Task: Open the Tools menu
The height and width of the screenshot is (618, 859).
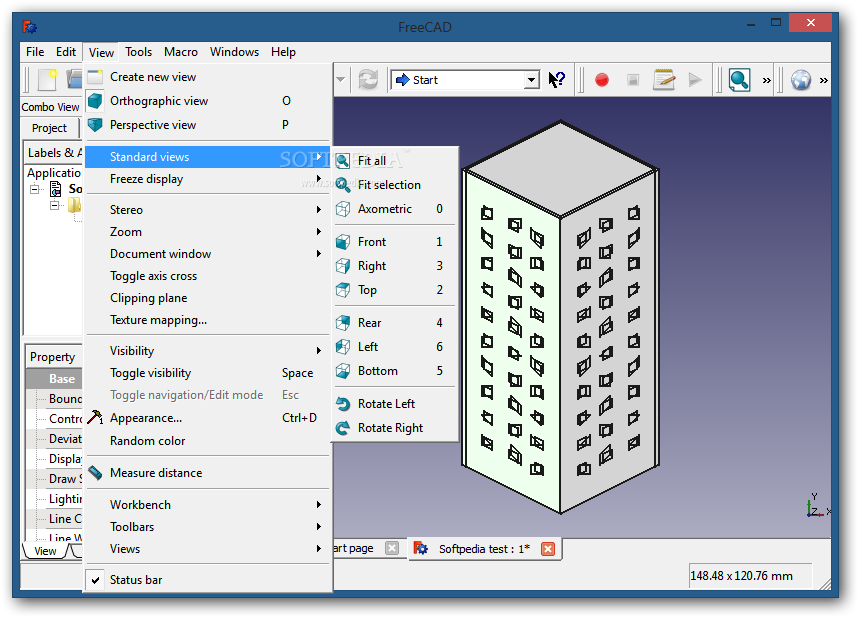Action: pos(139,52)
